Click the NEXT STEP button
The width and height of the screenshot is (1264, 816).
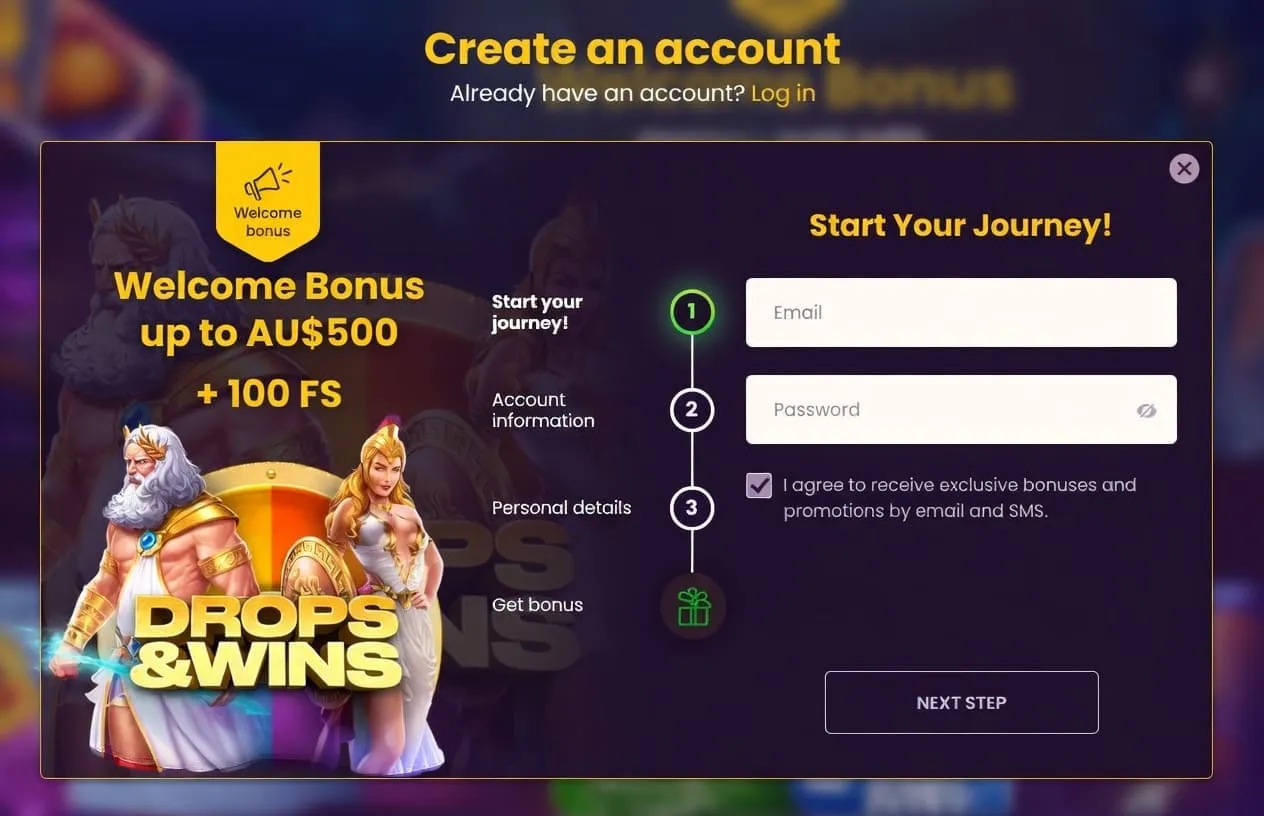coord(961,702)
